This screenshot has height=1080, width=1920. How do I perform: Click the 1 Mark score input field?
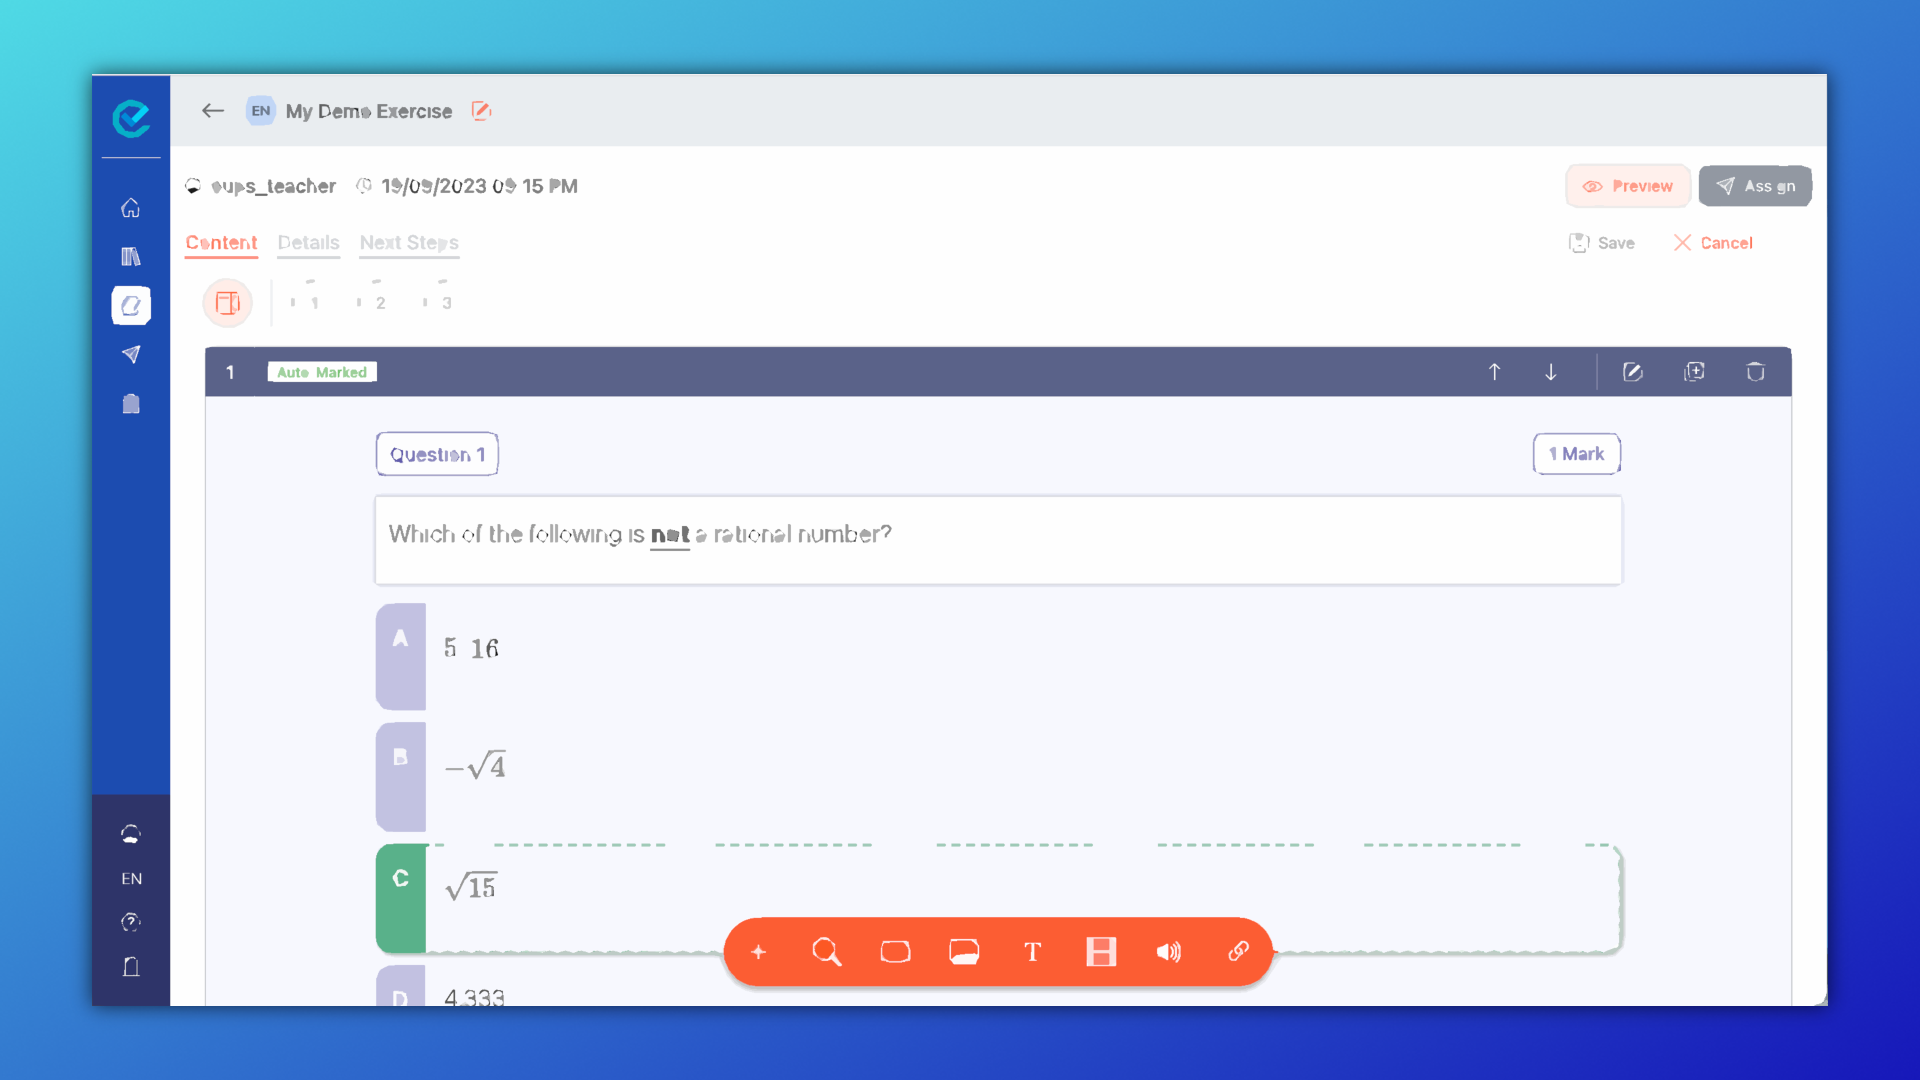click(x=1577, y=454)
